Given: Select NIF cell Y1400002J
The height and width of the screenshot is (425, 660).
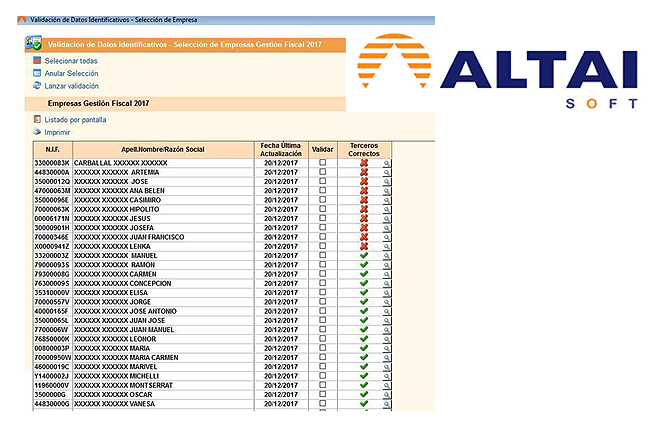Looking at the screenshot, I should coord(52,376).
